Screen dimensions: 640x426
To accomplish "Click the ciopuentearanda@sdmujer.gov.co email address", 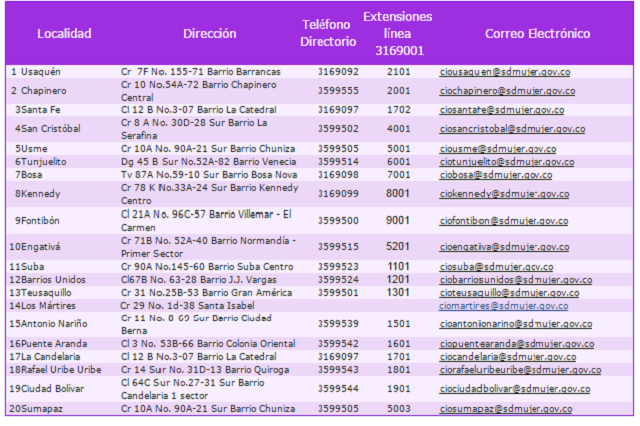I will (x=517, y=343).
